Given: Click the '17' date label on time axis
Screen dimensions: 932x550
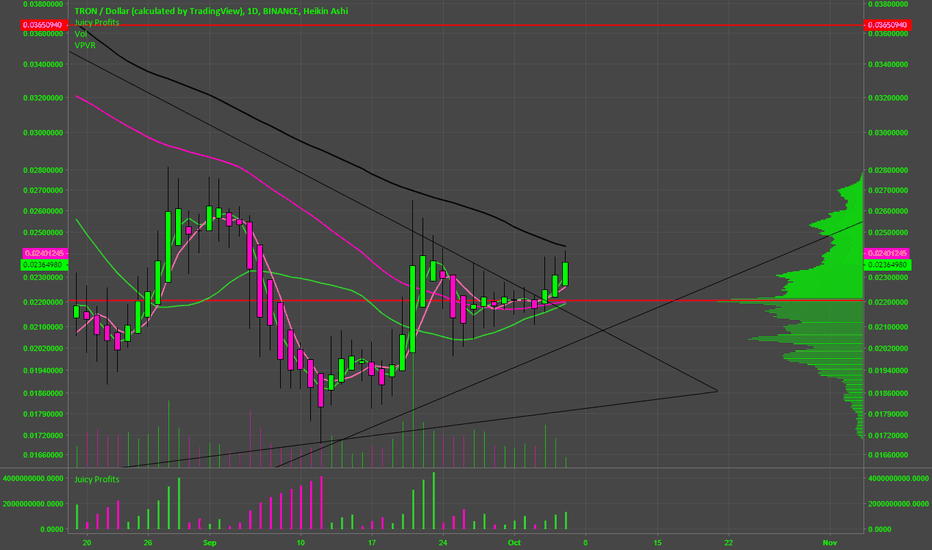Looking at the screenshot, I should click(x=371, y=542).
